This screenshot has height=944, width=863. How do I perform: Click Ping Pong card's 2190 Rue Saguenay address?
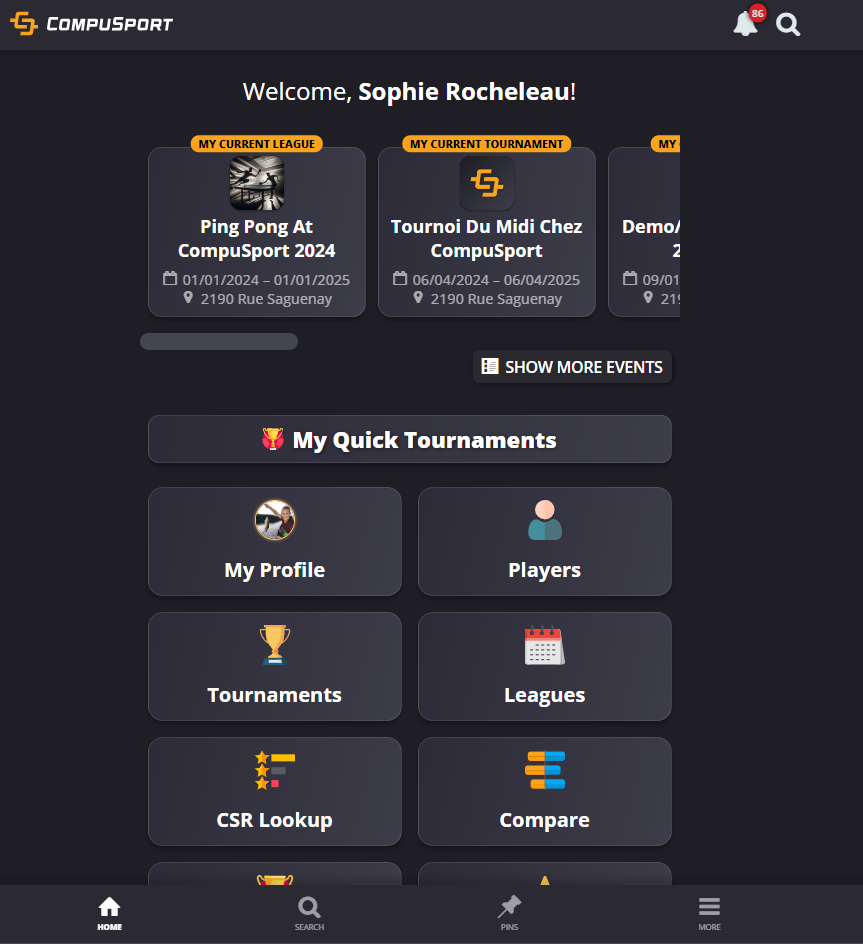coord(266,299)
